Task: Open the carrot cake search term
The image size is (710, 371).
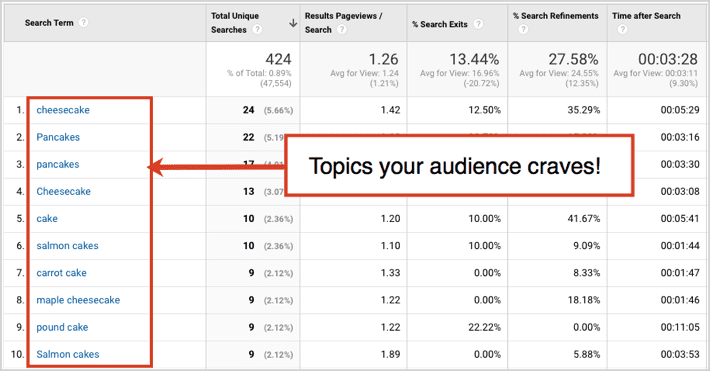Action: [x=62, y=273]
